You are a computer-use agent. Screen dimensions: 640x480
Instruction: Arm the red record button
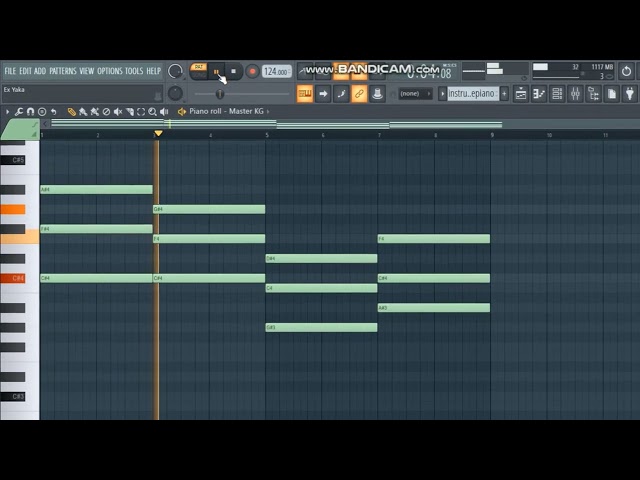252,71
